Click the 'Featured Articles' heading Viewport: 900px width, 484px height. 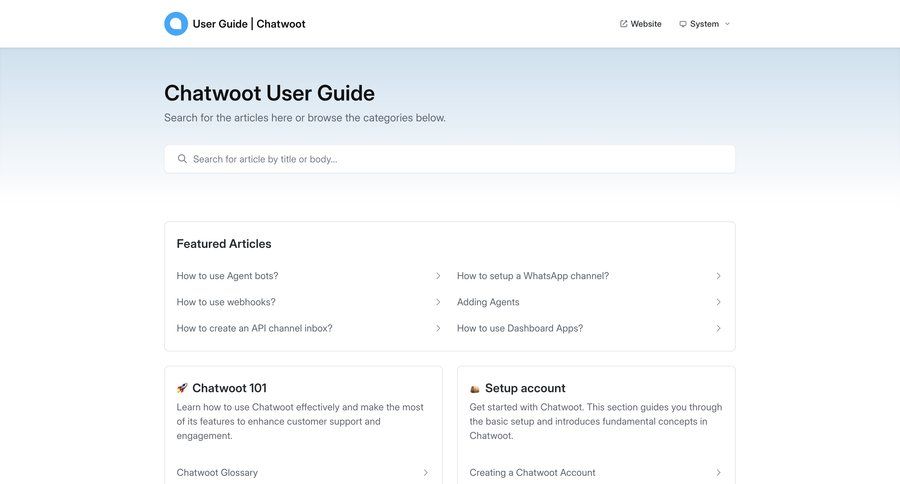pyautogui.click(x=224, y=243)
